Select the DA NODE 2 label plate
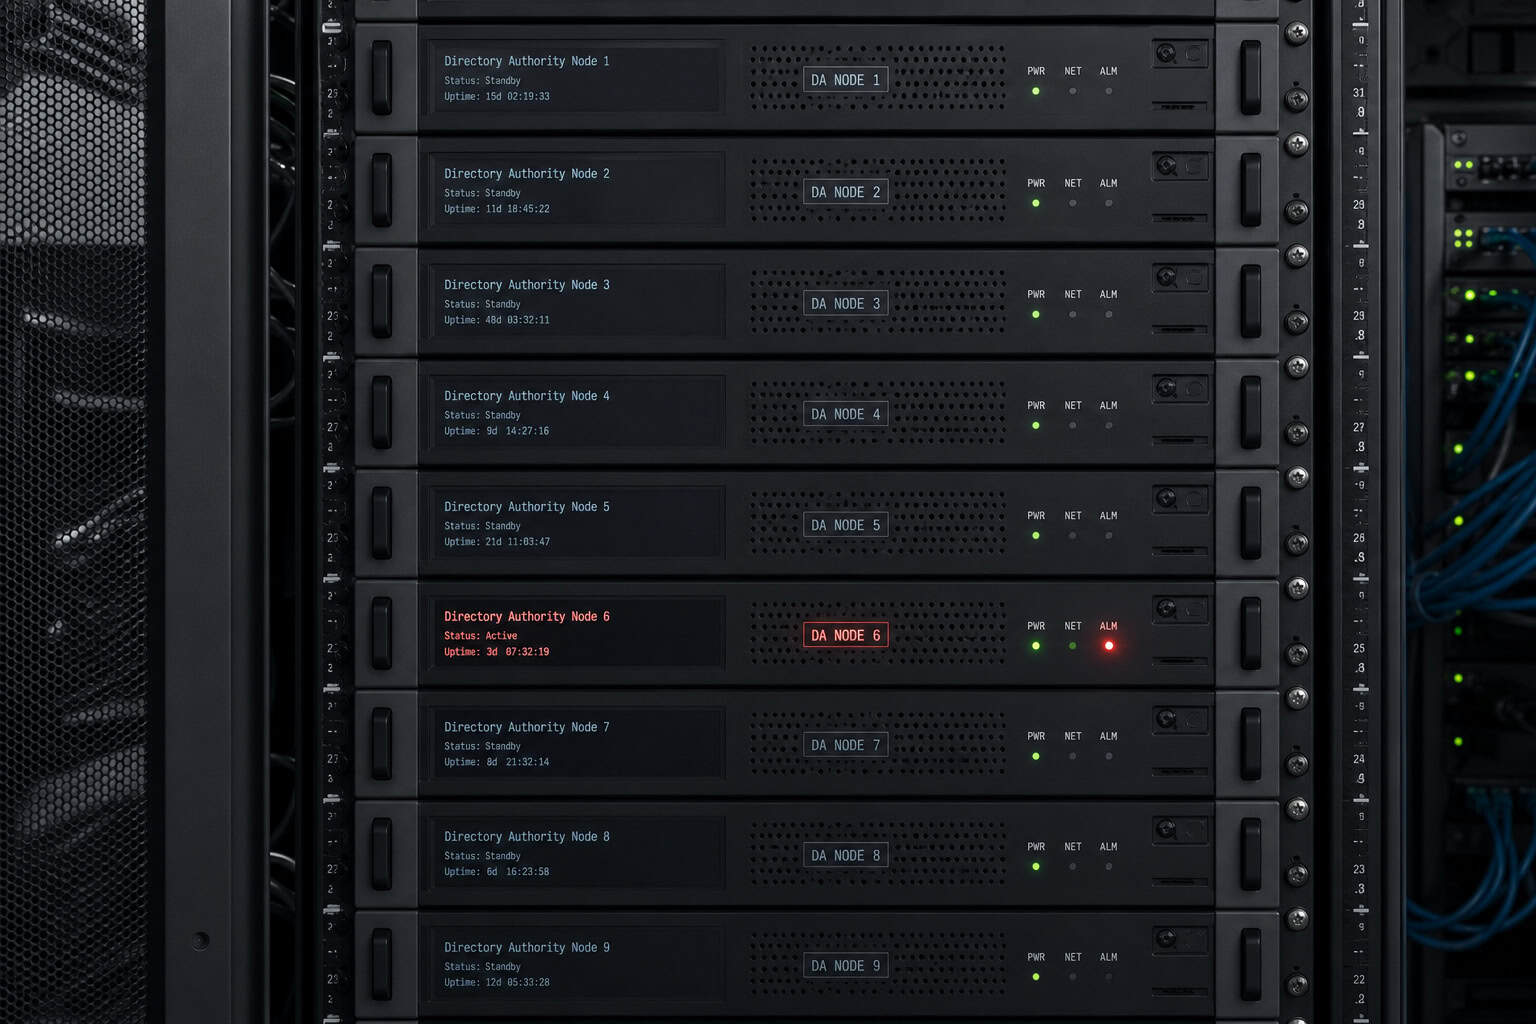1536x1024 pixels. (x=846, y=192)
